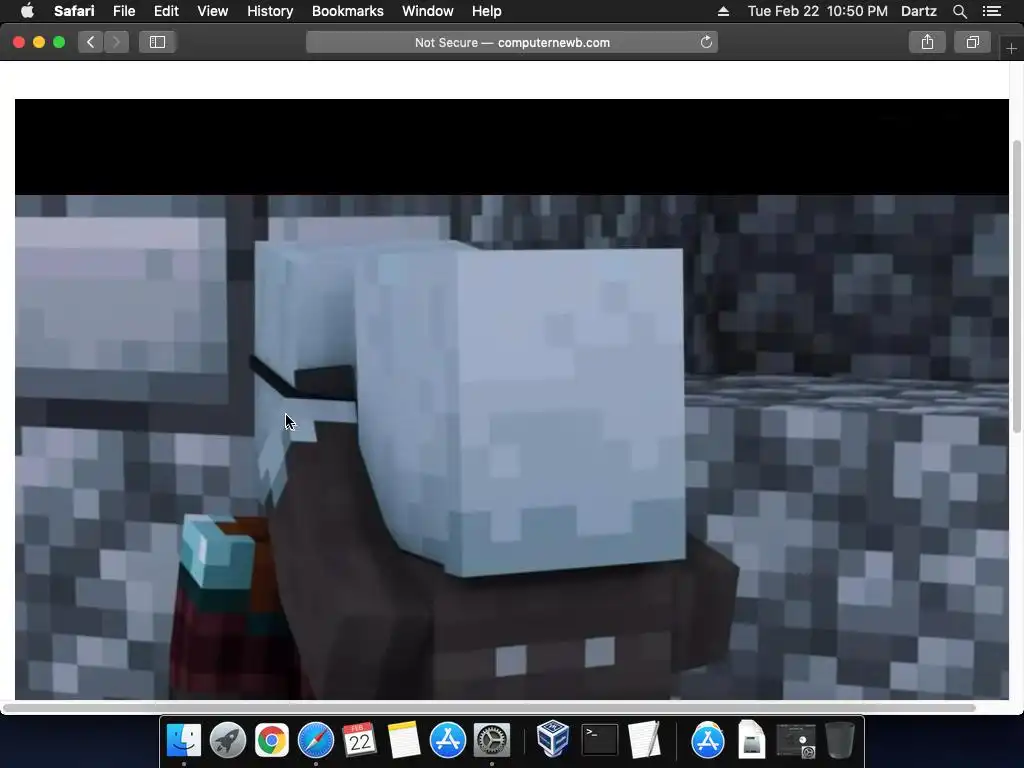The height and width of the screenshot is (768, 1024).
Task: Open Finder from the Dock
Action: click(184, 740)
